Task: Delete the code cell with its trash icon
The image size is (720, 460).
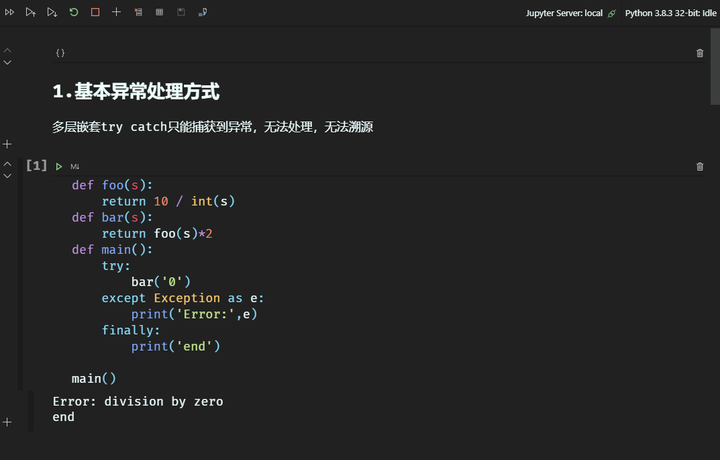Action: pyautogui.click(x=700, y=166)
